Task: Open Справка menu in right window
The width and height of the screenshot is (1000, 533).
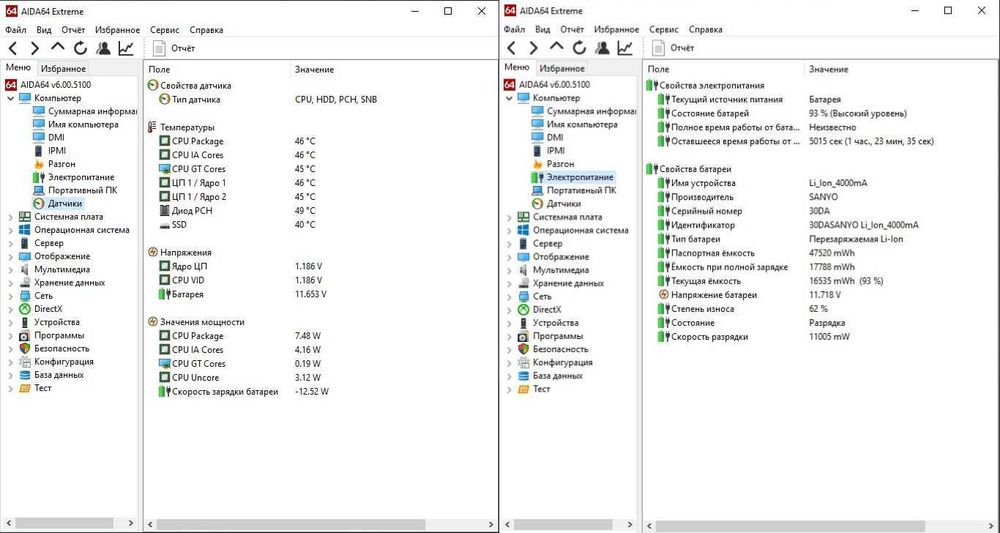Action: [x=705, y=29]
